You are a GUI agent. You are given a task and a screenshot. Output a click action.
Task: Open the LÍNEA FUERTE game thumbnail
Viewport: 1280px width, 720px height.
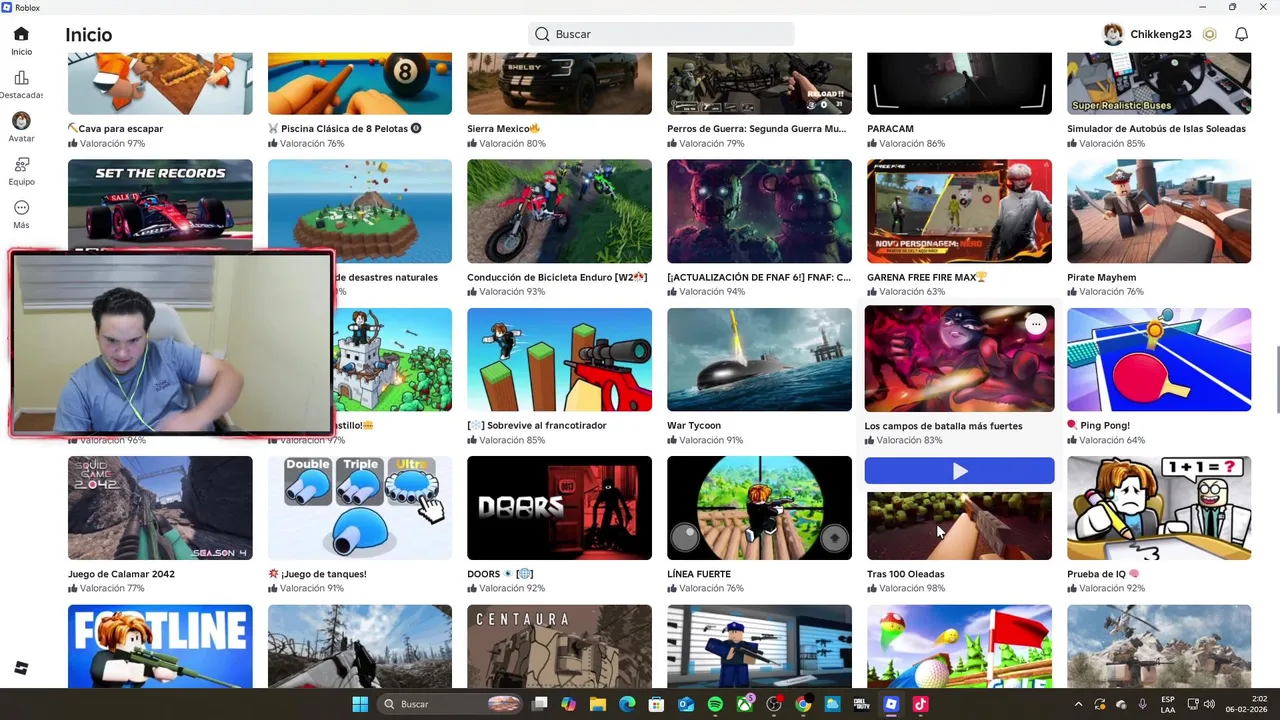[x=759, y=508]
